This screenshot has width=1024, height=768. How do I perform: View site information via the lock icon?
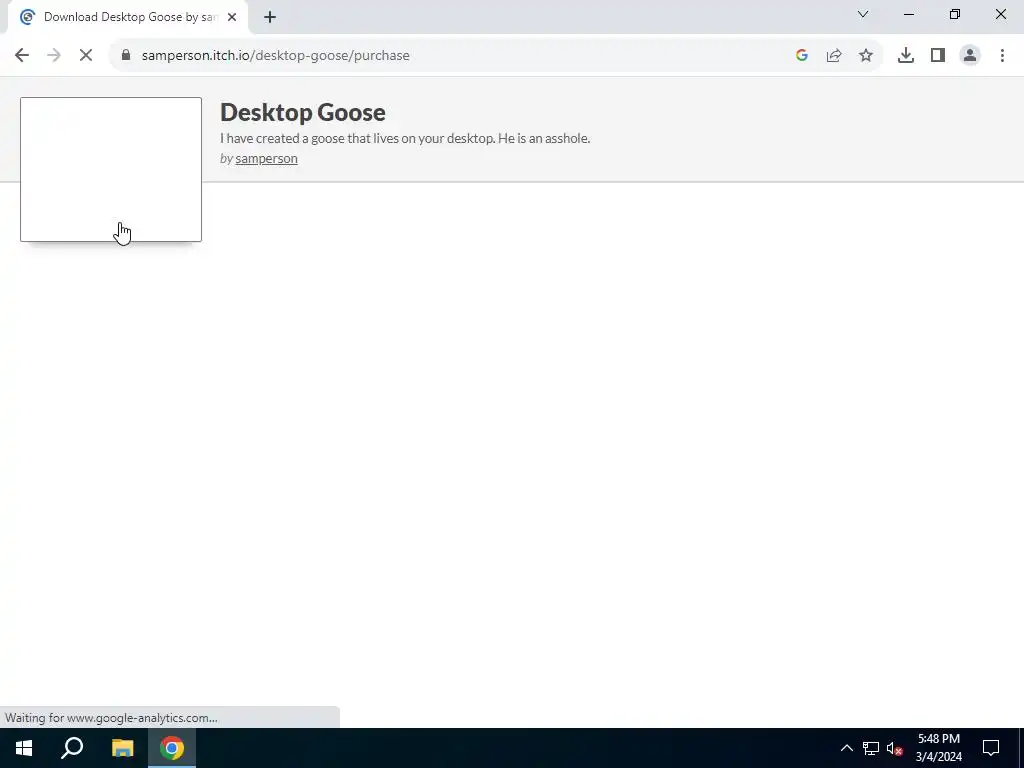126,56
